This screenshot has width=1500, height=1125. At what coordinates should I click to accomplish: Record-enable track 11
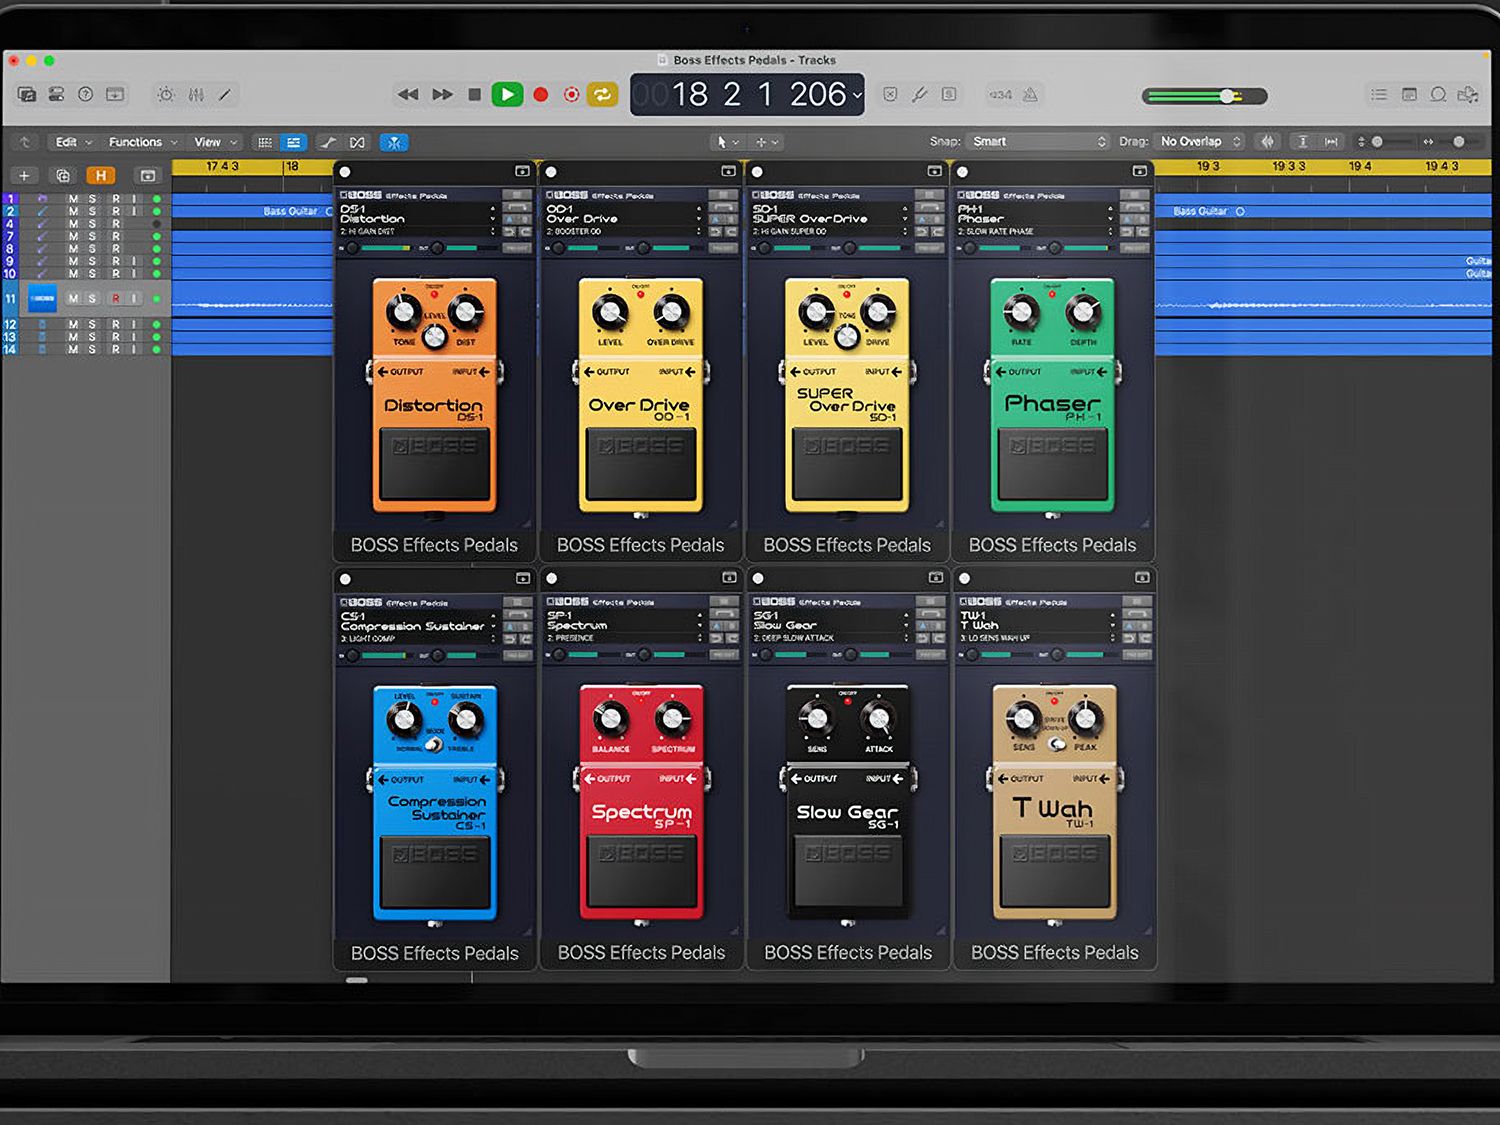[116, 298]
